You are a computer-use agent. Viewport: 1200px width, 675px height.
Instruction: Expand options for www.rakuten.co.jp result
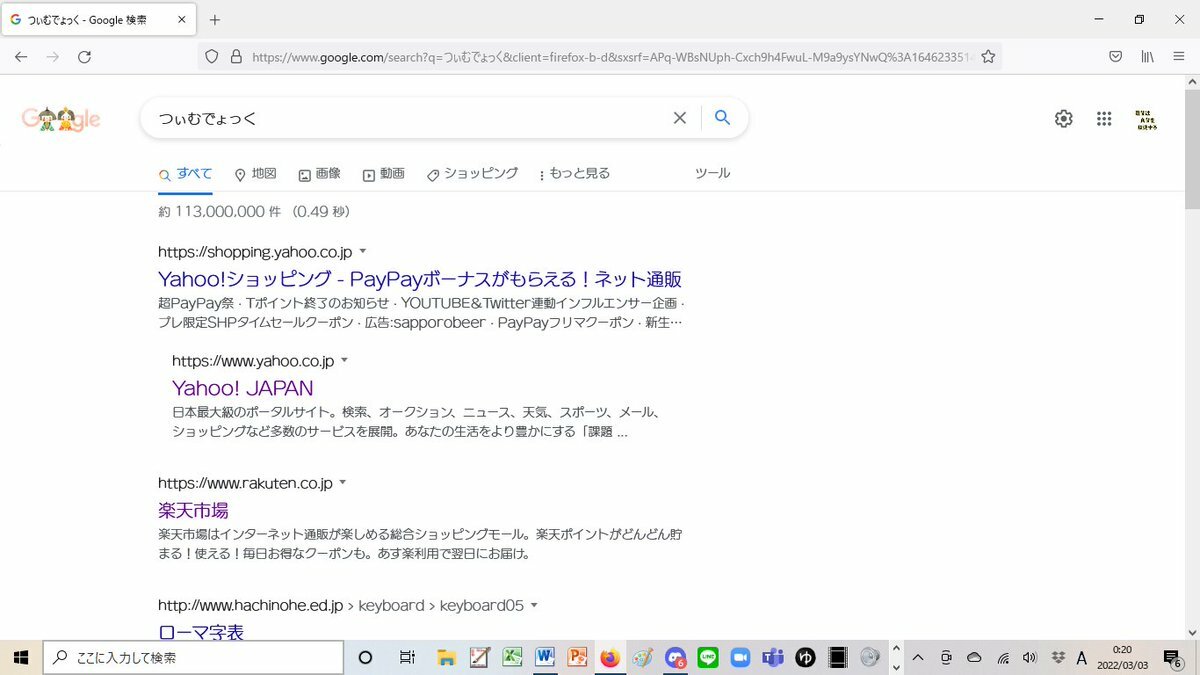[343, 483]
